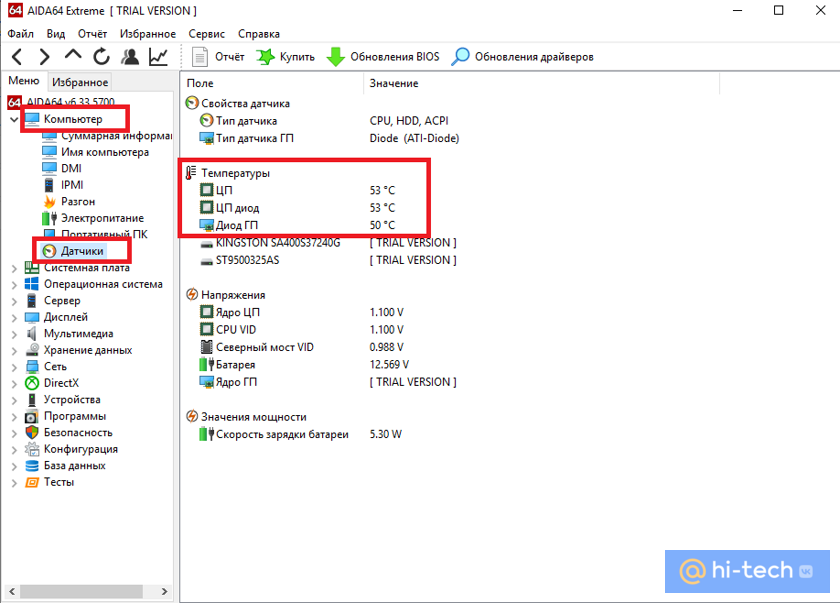Click the Сеть network icon

[x=32, y=366]
